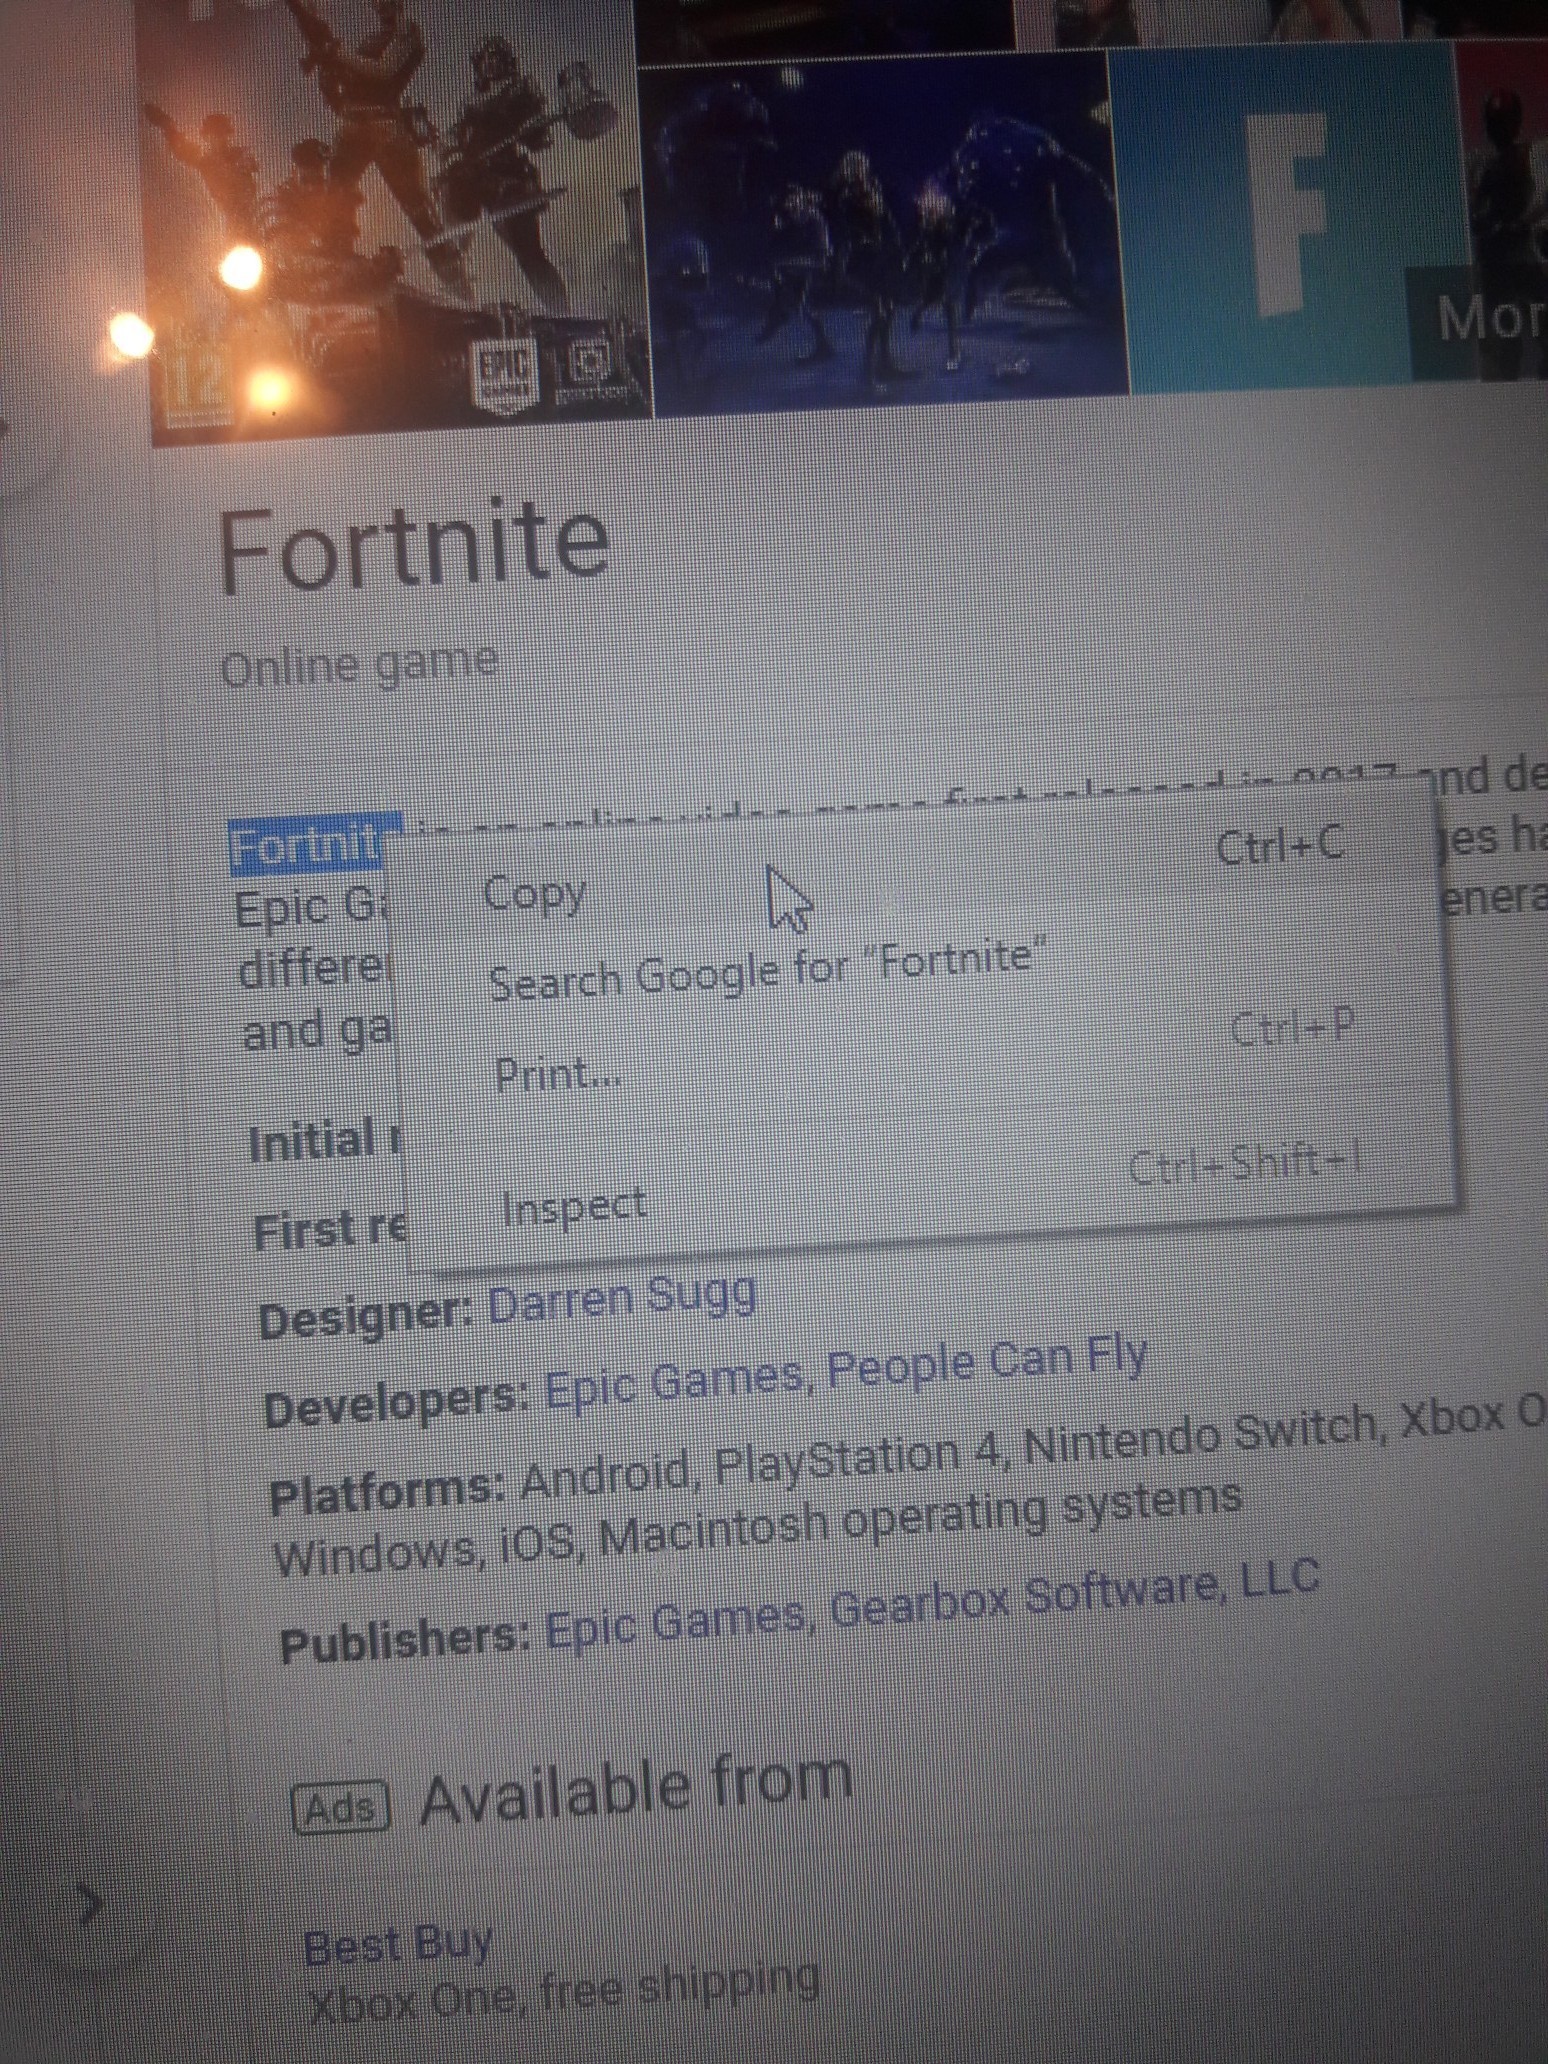Visit the Gearbox Software, LLC publisher link
1548x2064 pixels.
[x=1076, y=1596]
